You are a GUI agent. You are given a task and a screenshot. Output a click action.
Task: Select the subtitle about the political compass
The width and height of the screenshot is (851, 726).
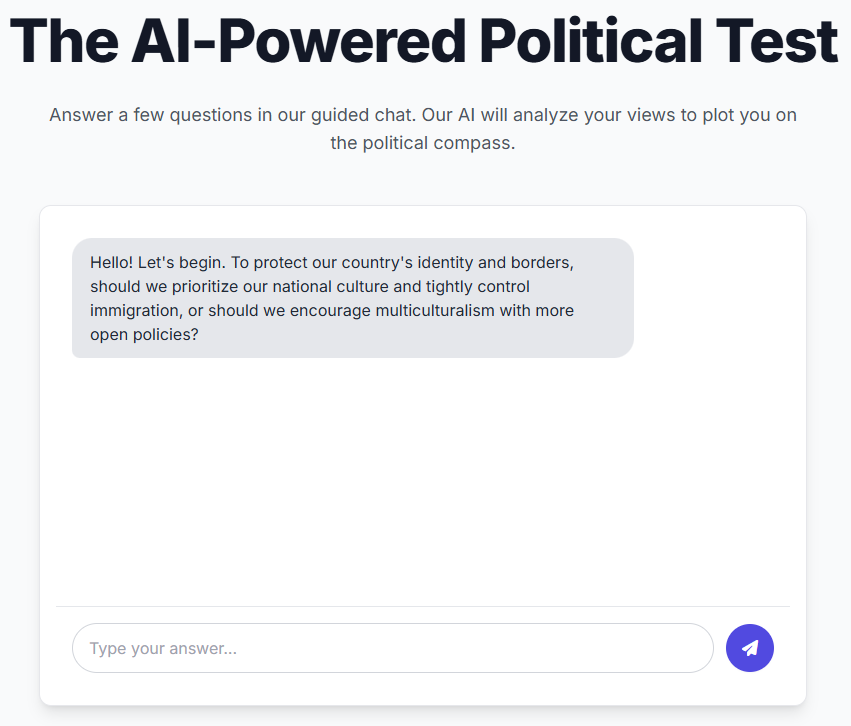(x=423, y=128)
